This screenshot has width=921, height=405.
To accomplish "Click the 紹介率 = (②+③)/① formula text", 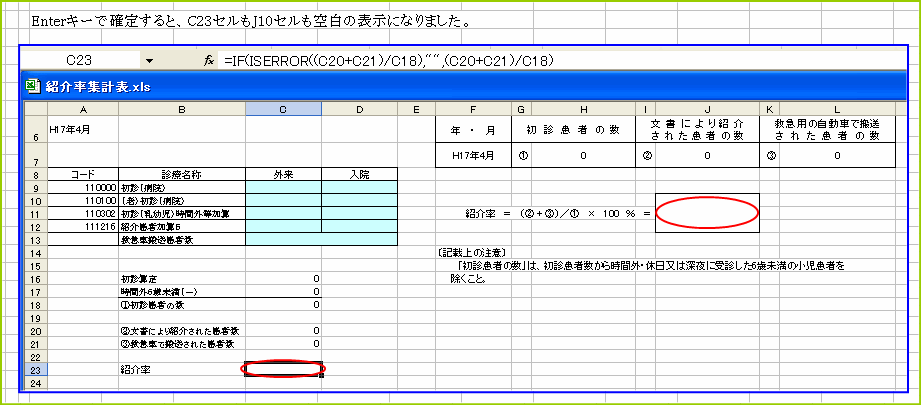I will 557,214.
